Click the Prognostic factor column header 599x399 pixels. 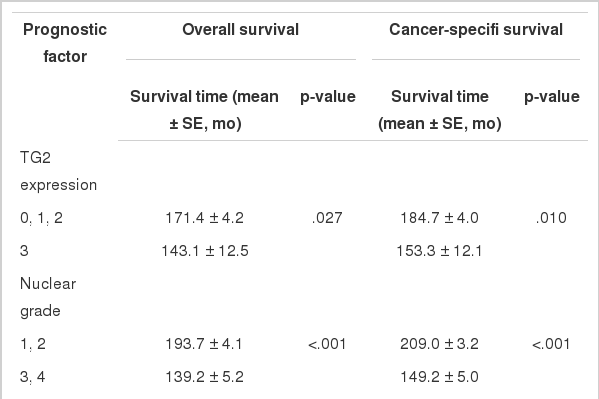65,43
